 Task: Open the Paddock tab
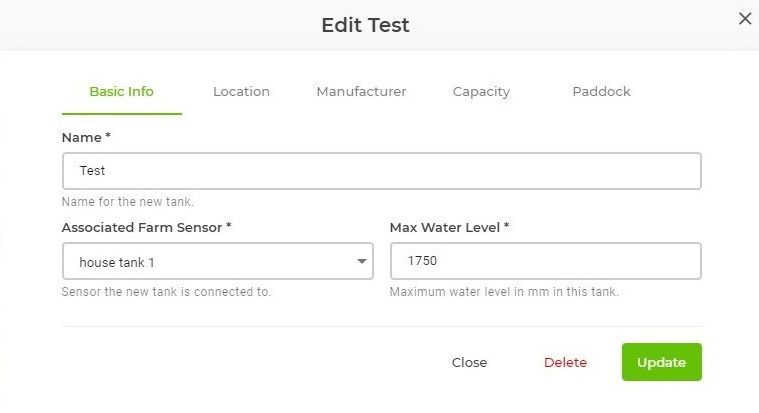[601, 91]
